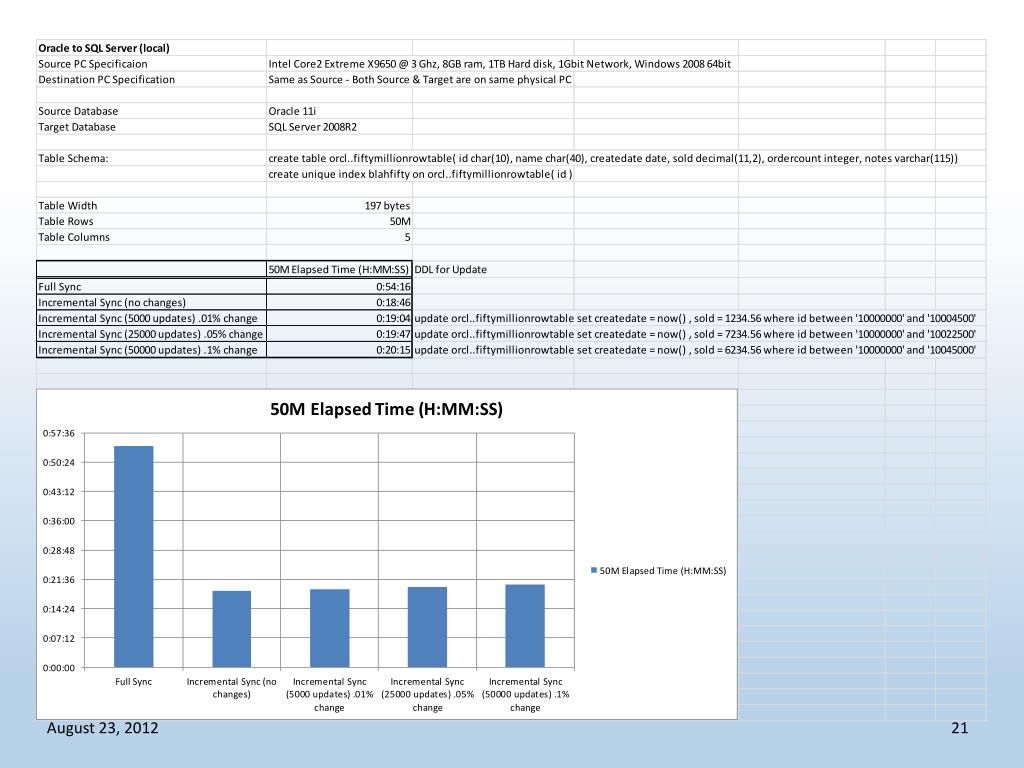1024x768 pixels.
Task: Select the update statement with sold = 1234.56
Action: pos(695,318)
